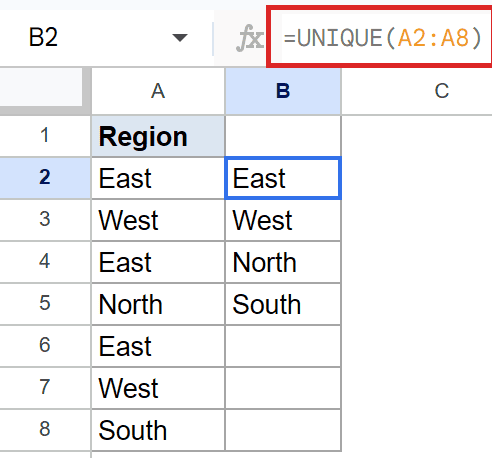Click cell A2 containing East

click(x=158, y=178)
